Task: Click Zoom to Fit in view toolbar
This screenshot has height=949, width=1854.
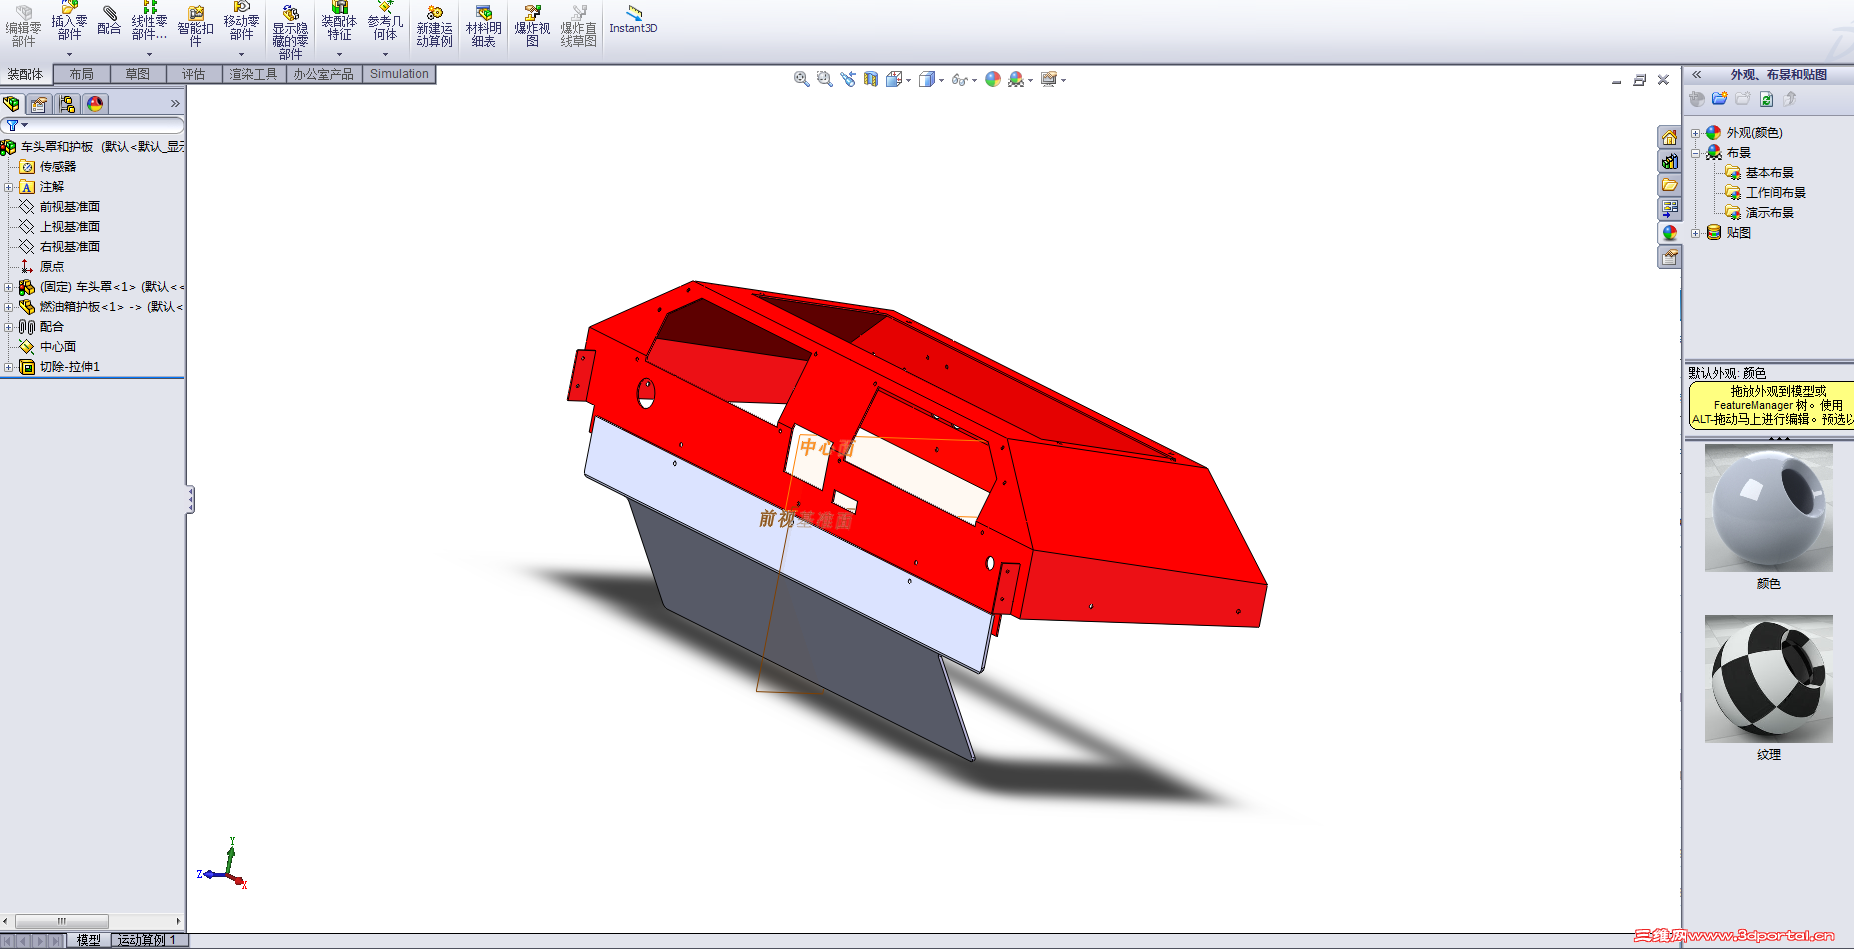Action: coord(801,79)
